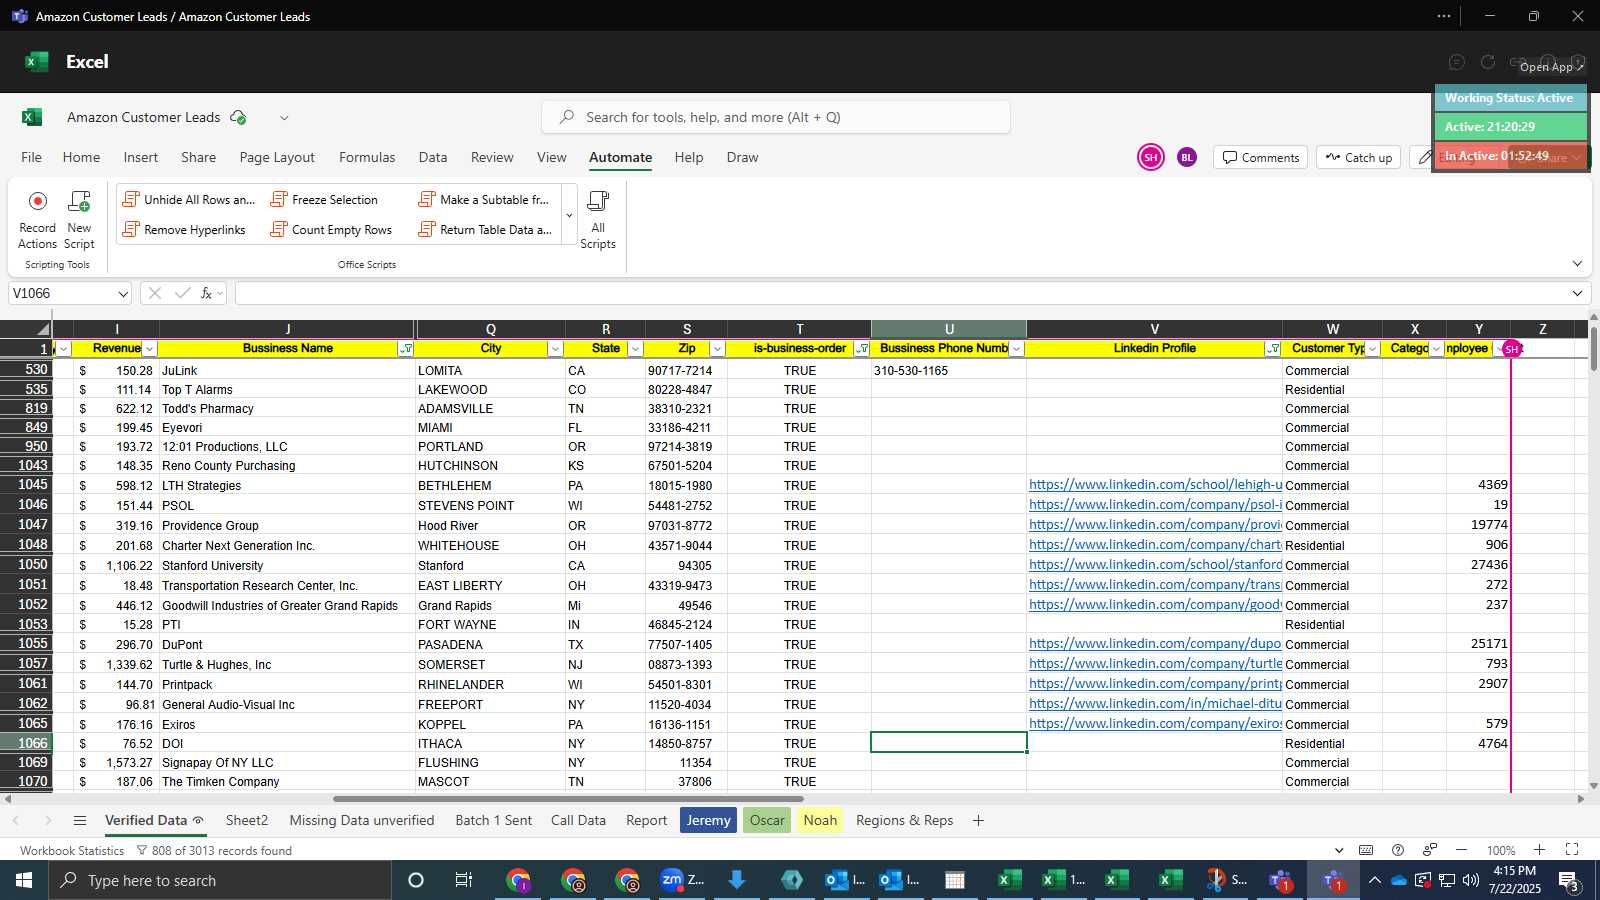Select column U header
The image size is (1600, 900).
(949, 329)
